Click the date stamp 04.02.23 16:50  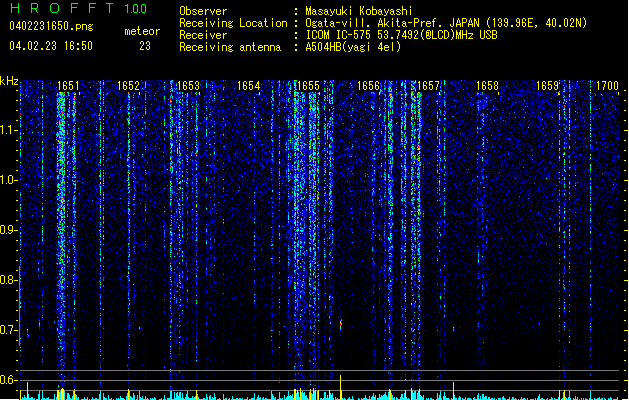[x=51, y=46]
